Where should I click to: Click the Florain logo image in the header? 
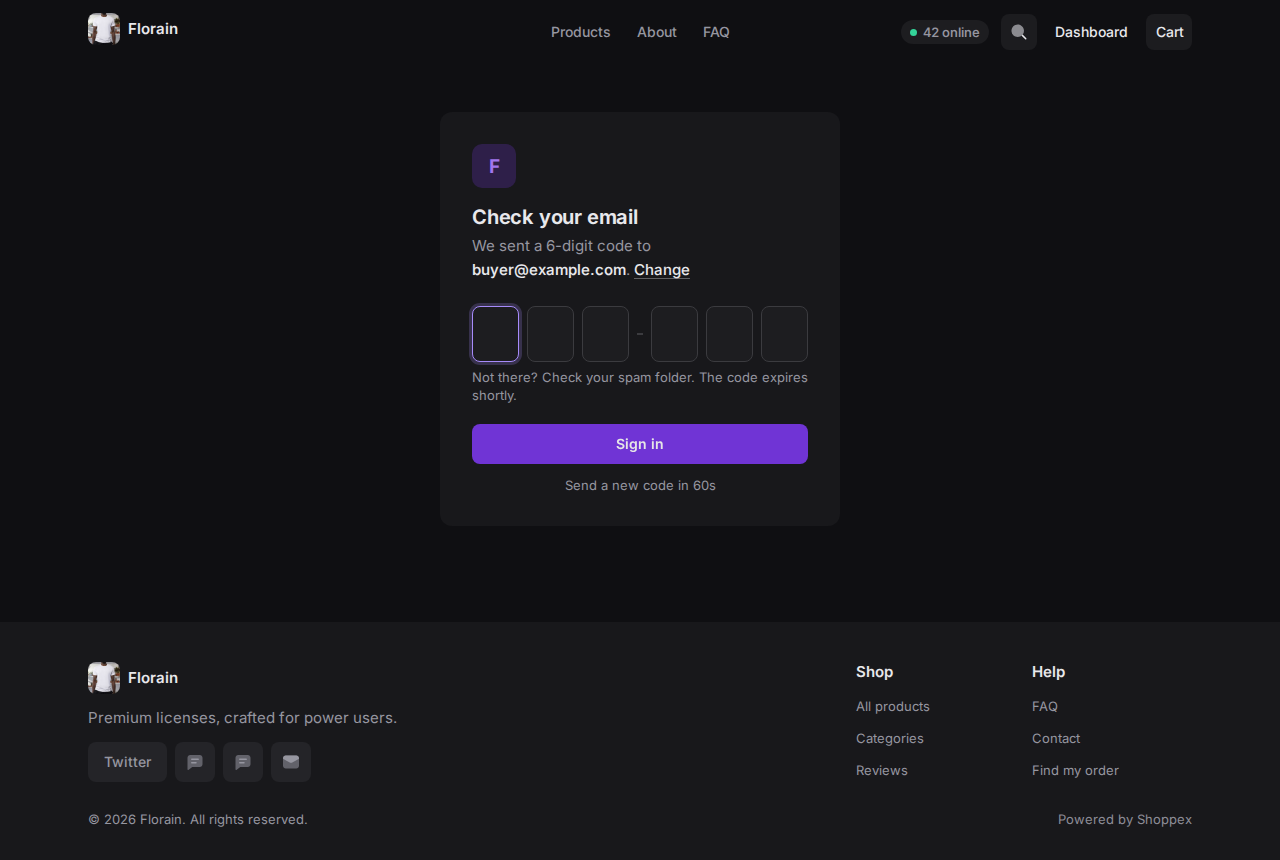[104, 29]
